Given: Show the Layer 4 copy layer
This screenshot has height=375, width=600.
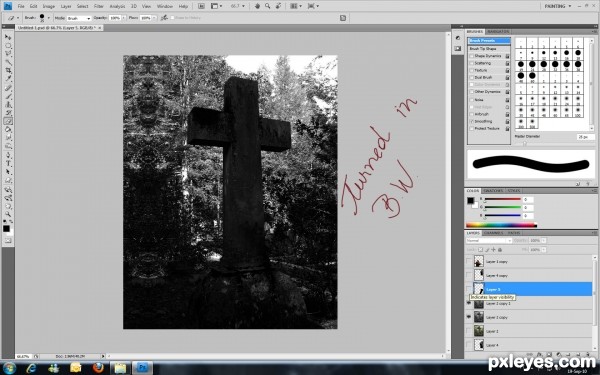Looking at the screenshot, I should [x=469, y=275].
